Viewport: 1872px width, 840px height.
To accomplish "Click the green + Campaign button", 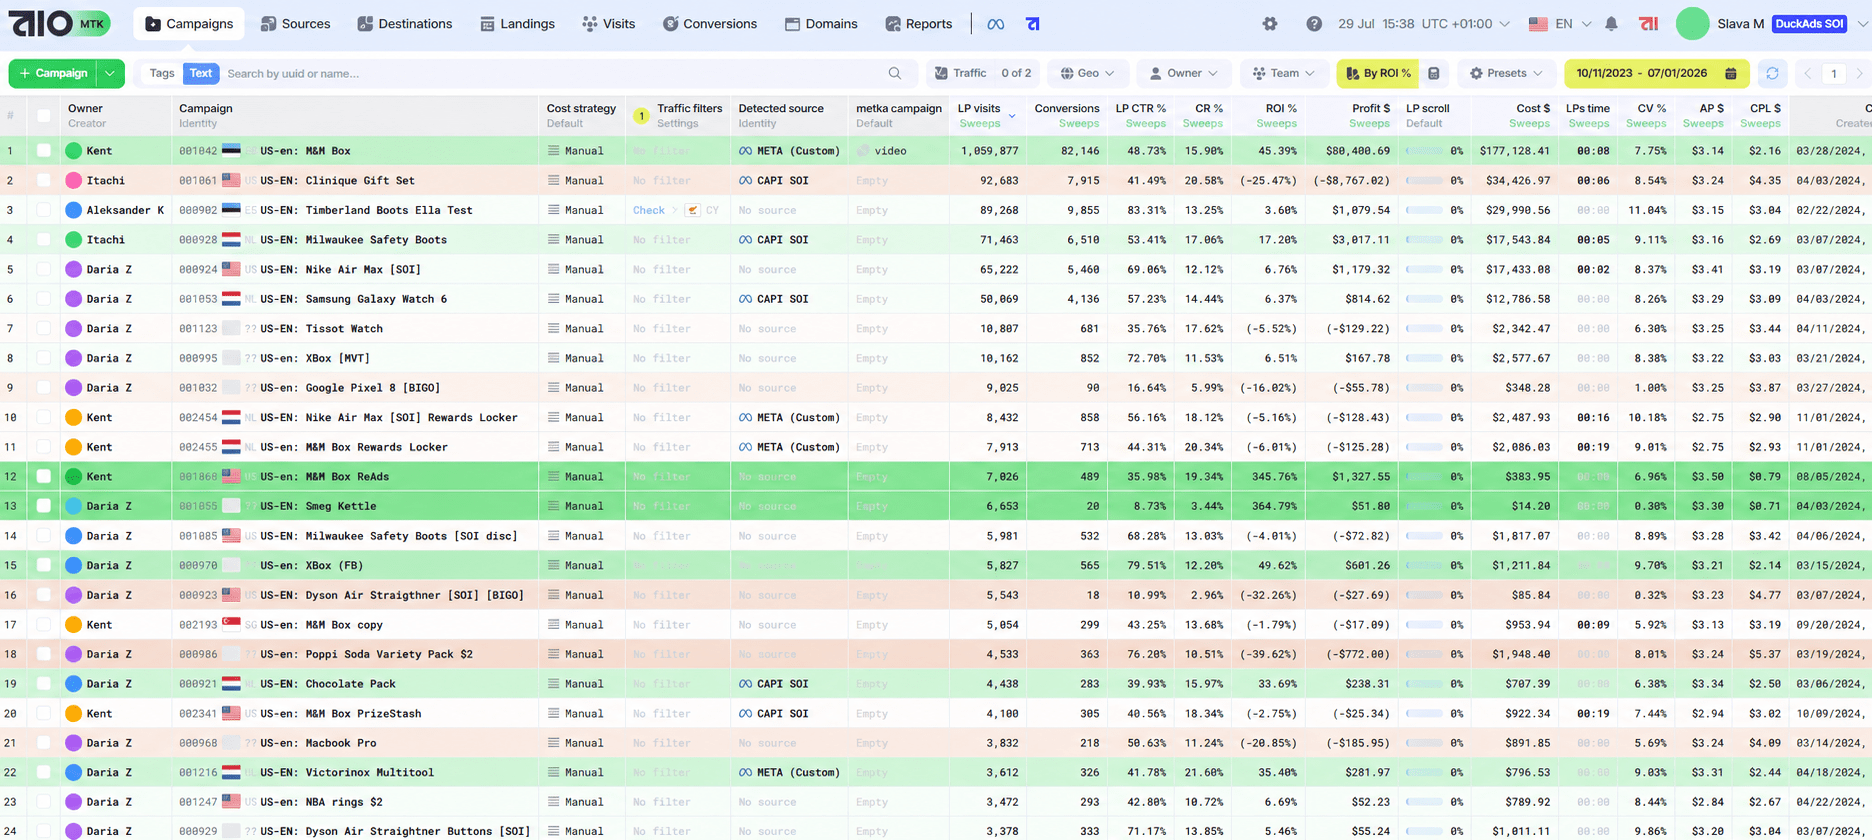I will point(53,73).
